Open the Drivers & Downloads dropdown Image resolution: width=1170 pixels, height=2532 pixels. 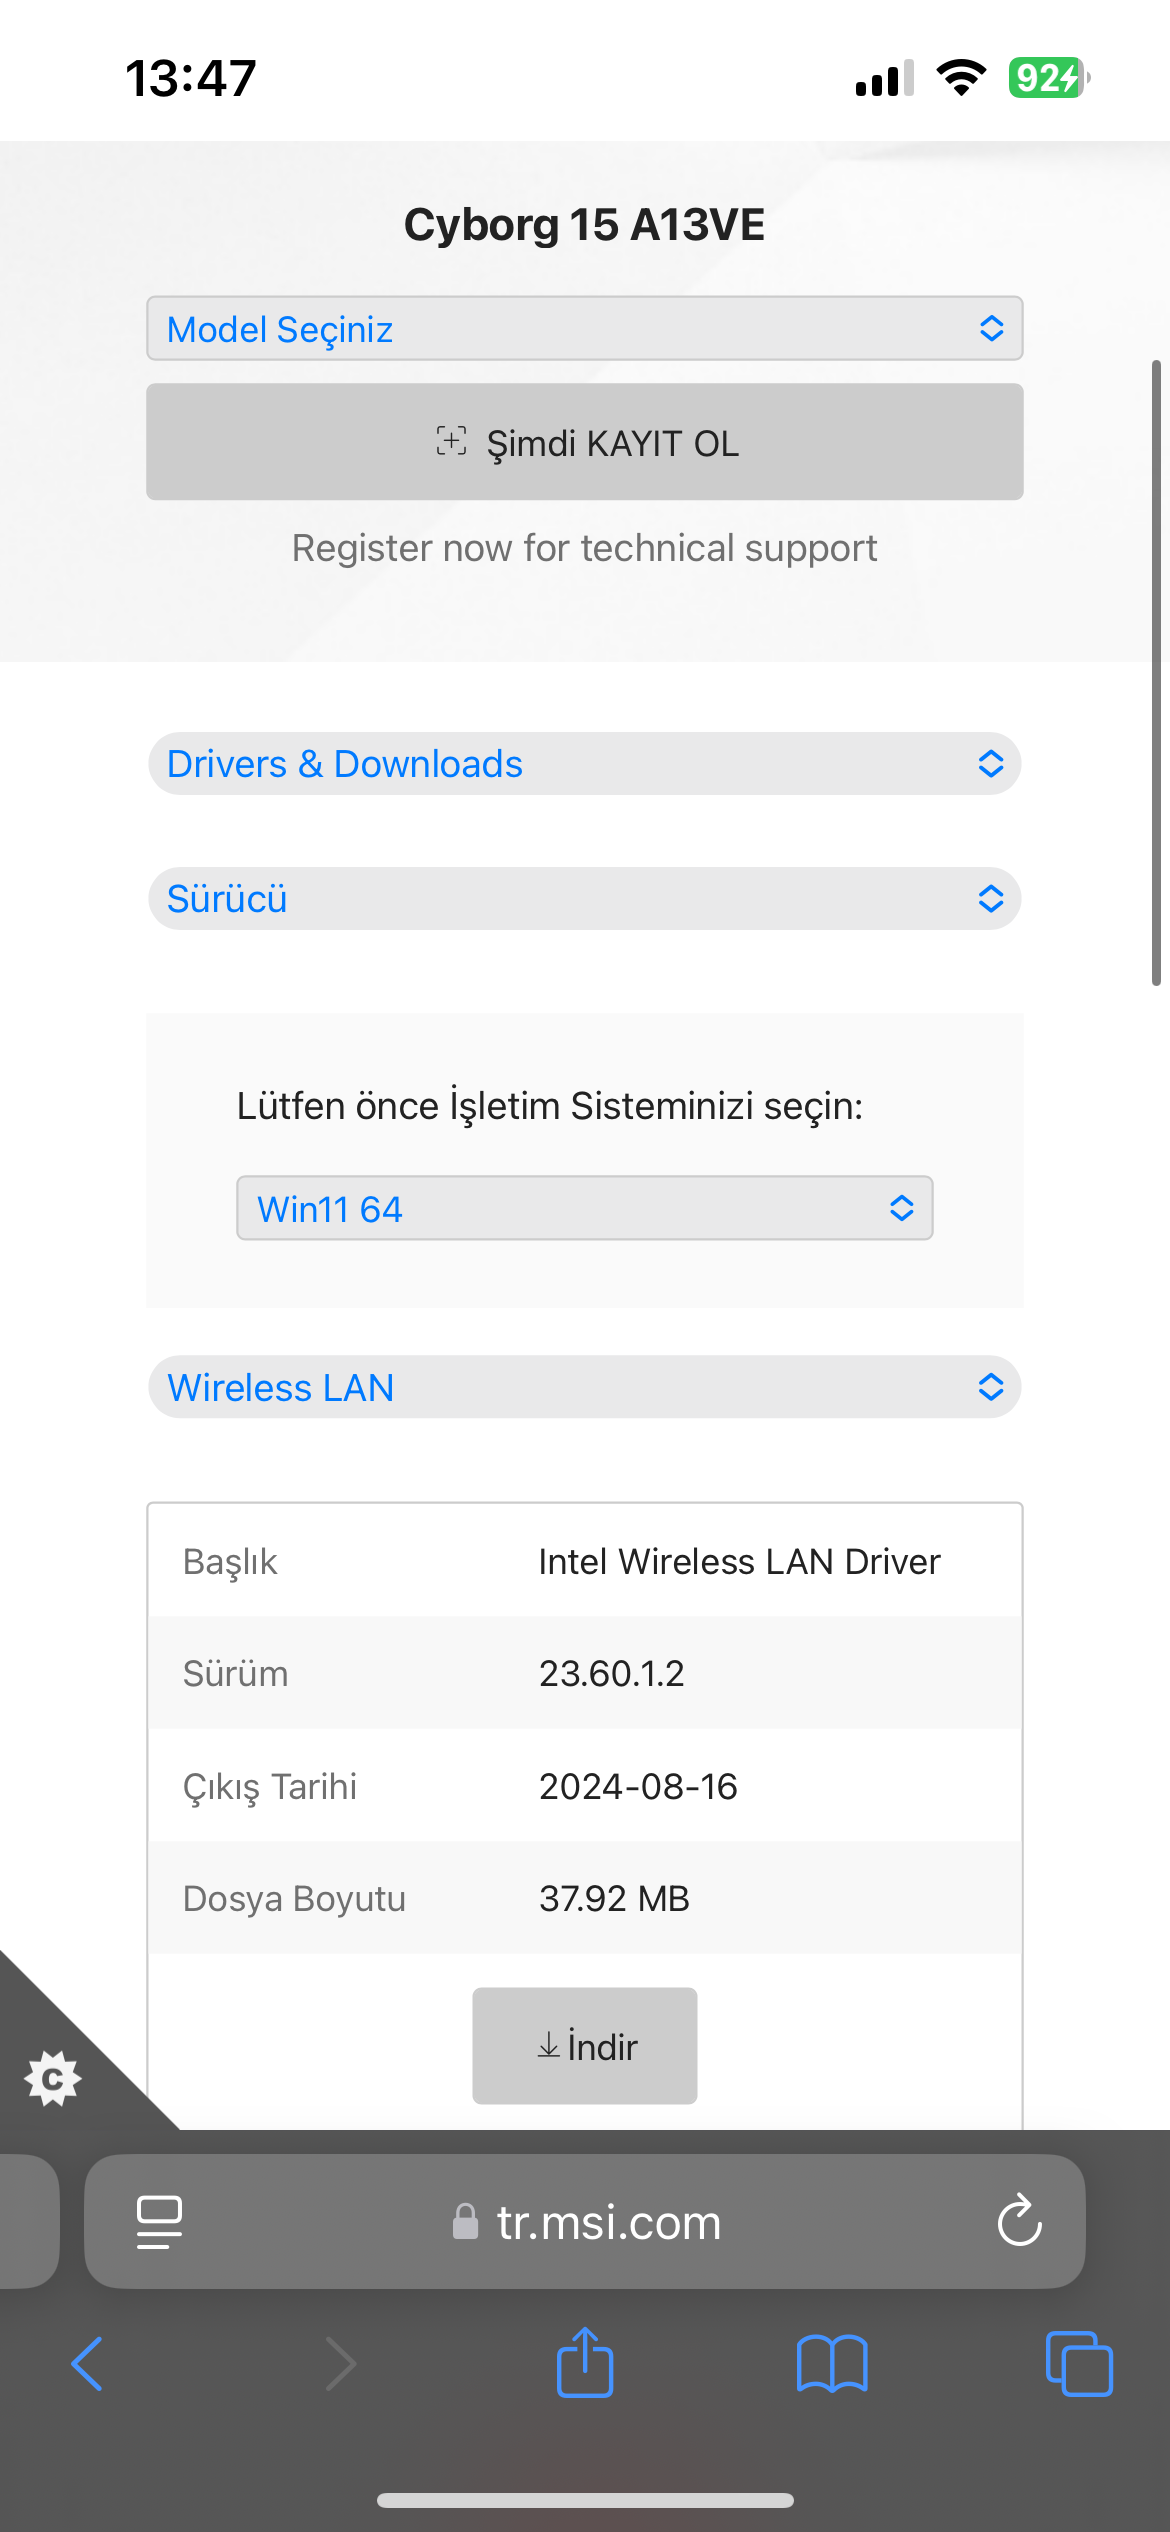point(585,764)
